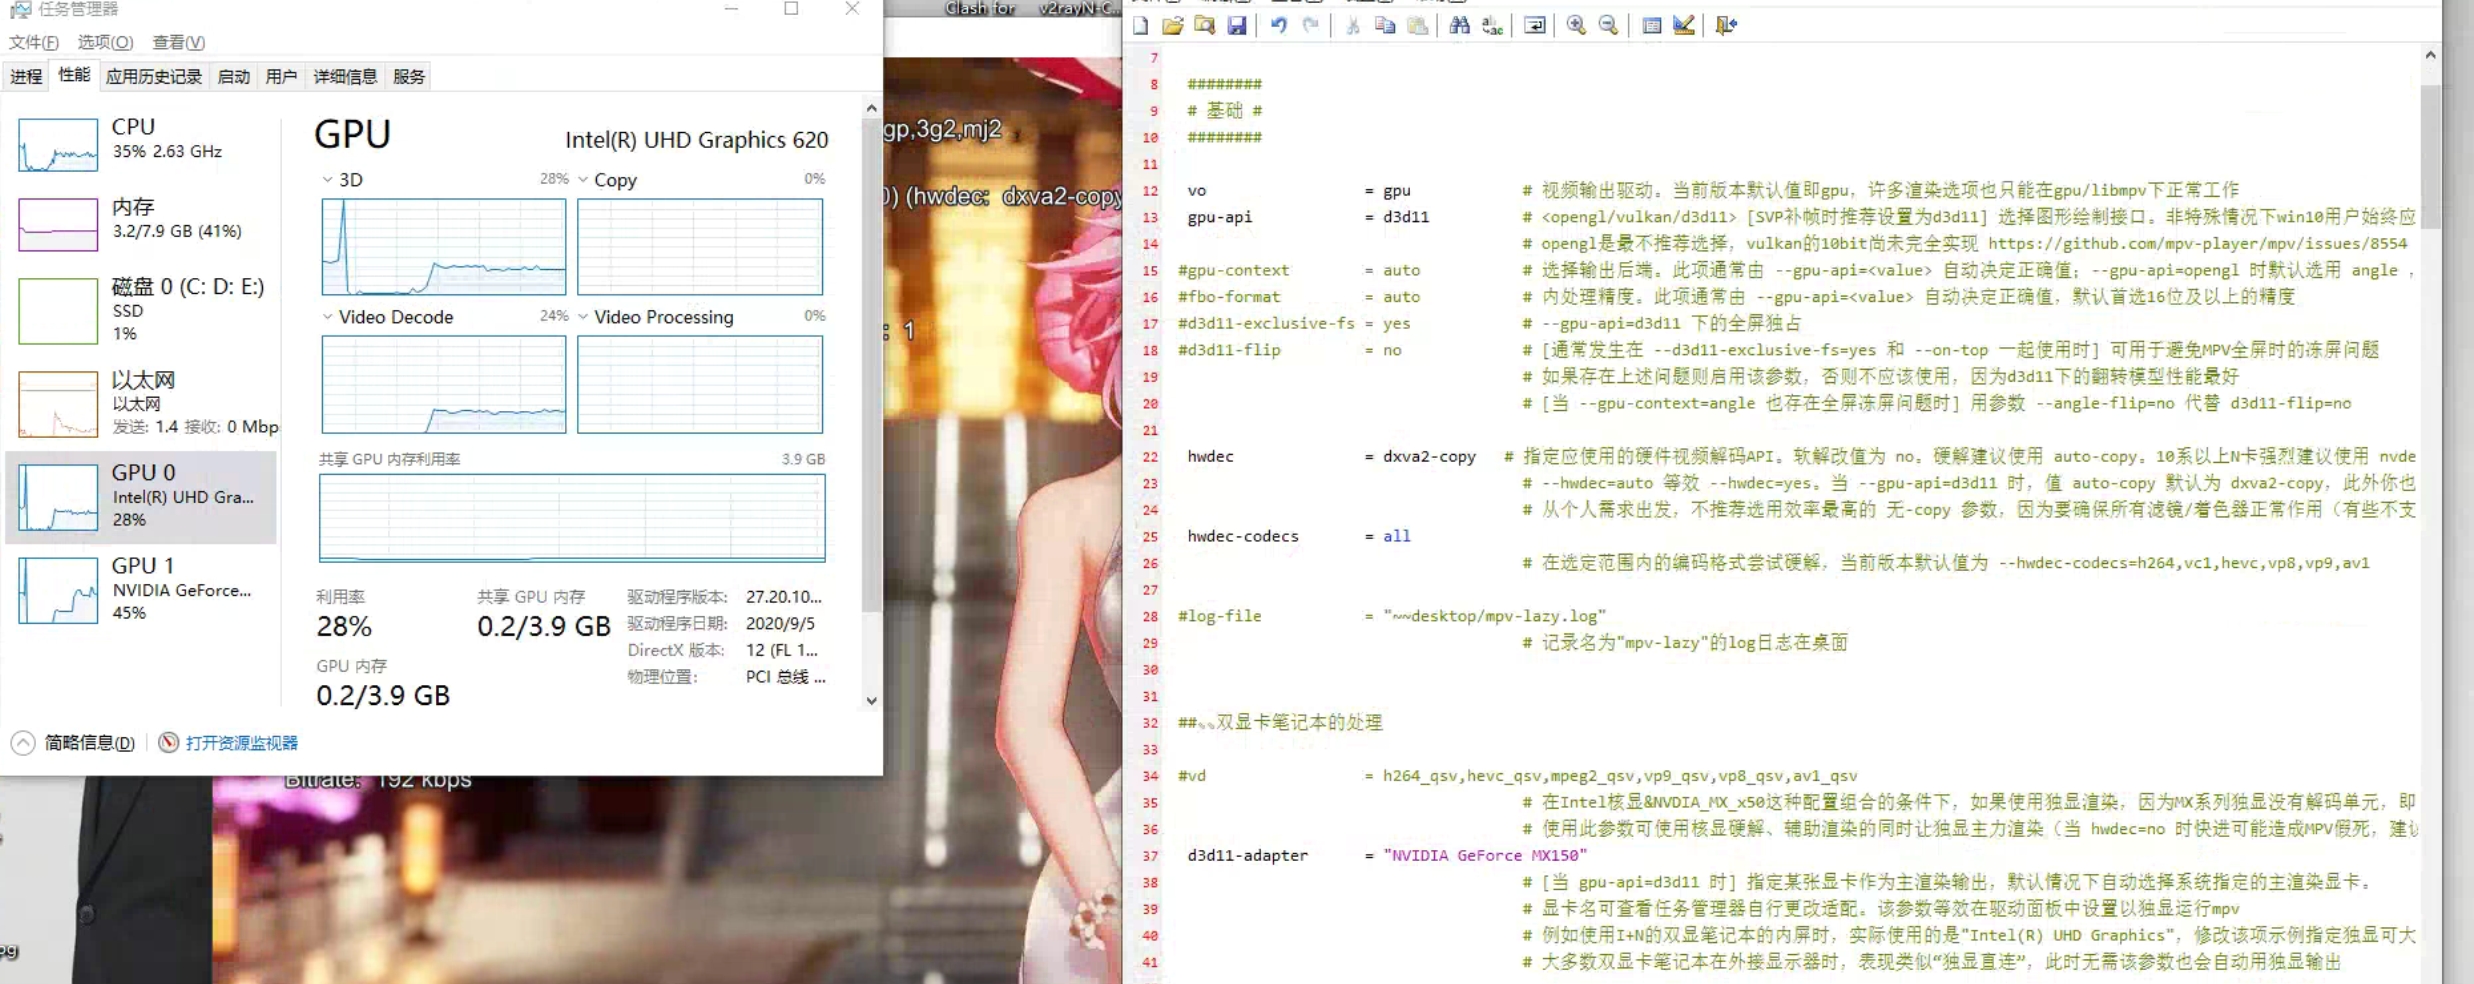The image size is (2474, 984).
Task: Switch to the 用户 tab
Action: tap(282, 76)
